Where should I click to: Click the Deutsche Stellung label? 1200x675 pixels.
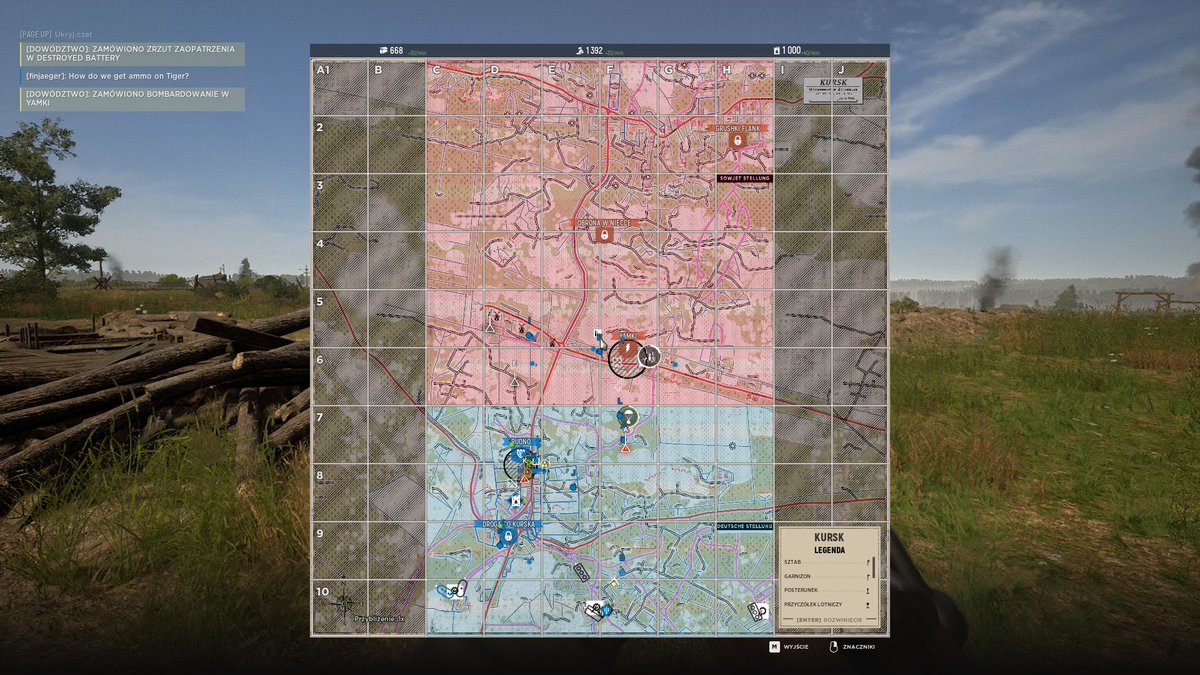(745, 526)
